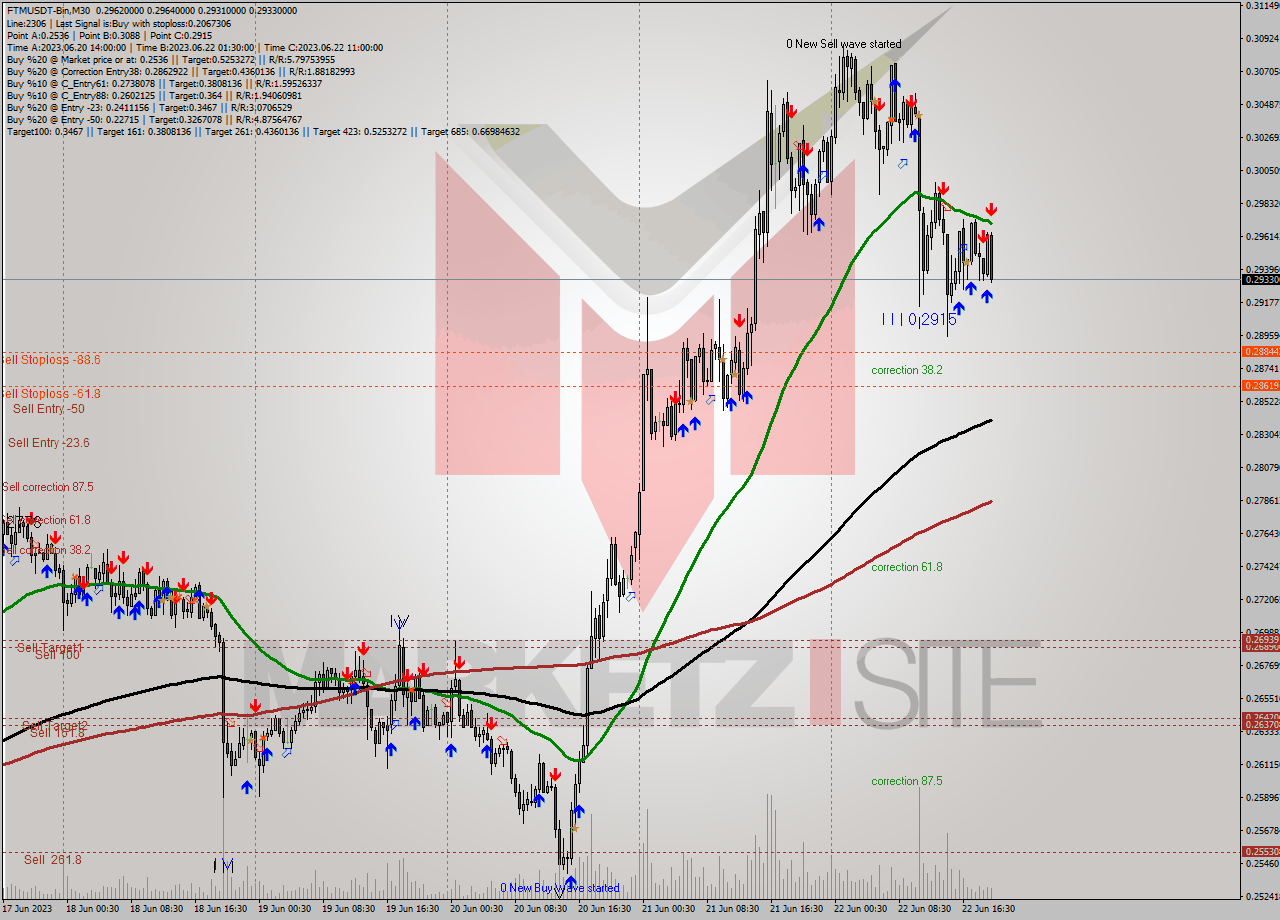Click the '17 Jun 2023' date label
The image size is (1280, 920).
28,910
